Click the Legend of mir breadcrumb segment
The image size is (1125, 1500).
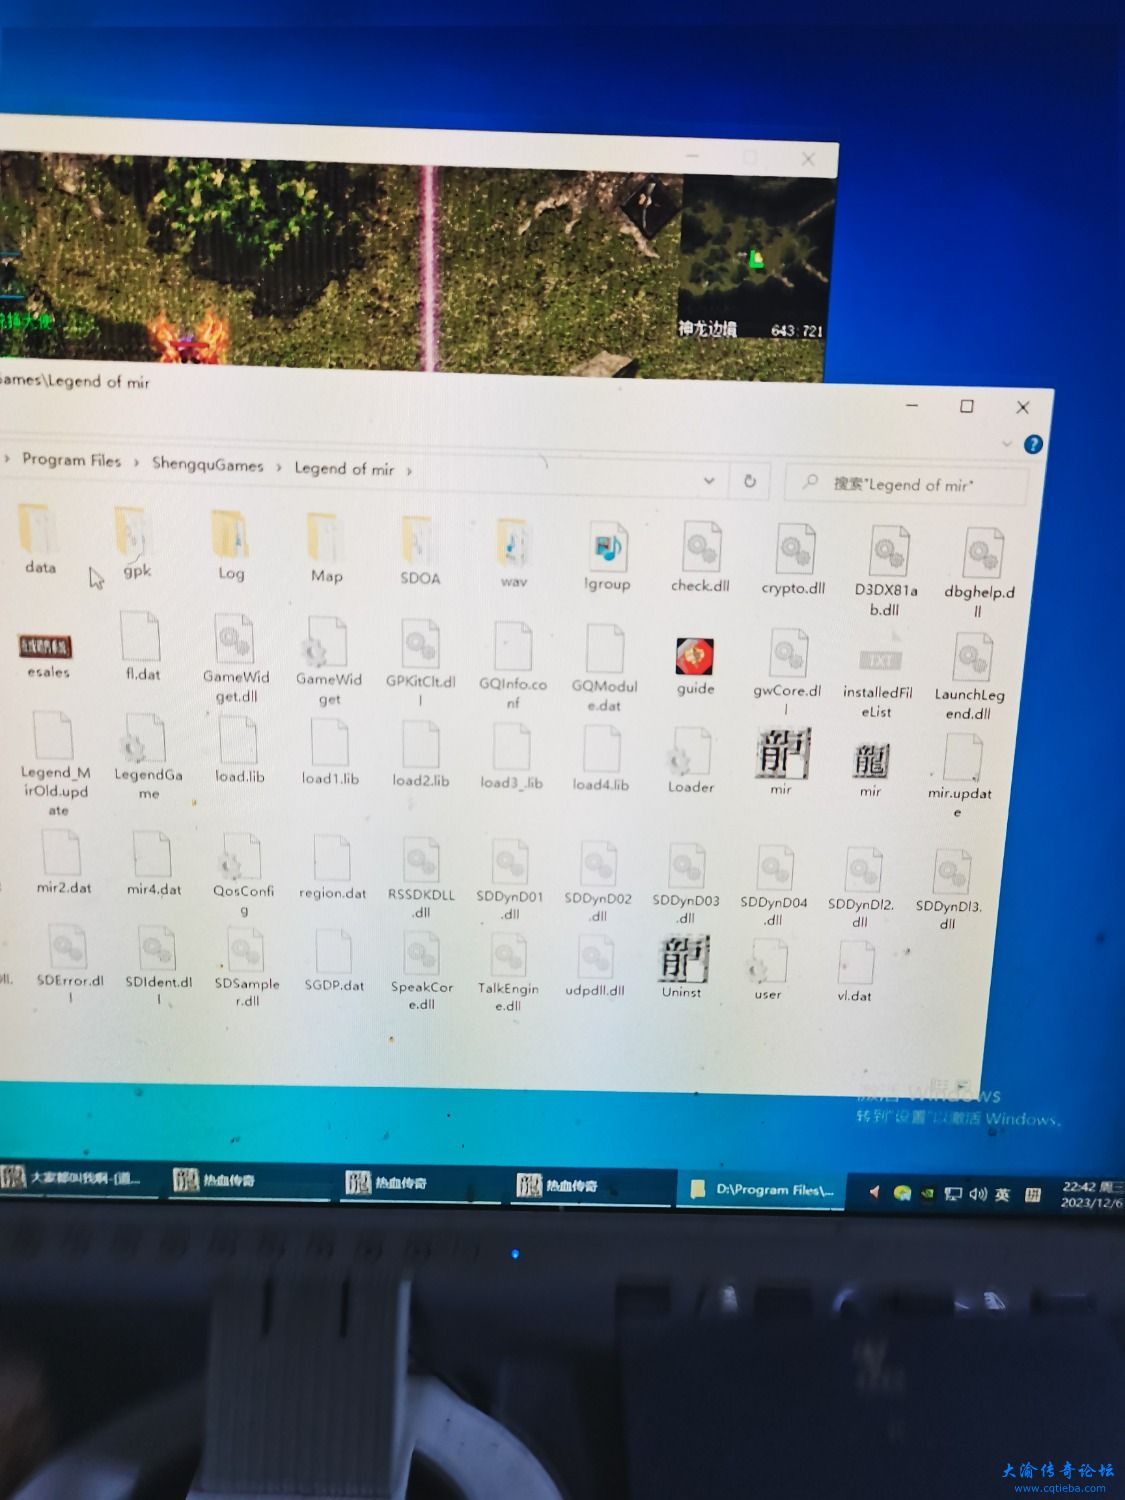(x=344, y=468)
